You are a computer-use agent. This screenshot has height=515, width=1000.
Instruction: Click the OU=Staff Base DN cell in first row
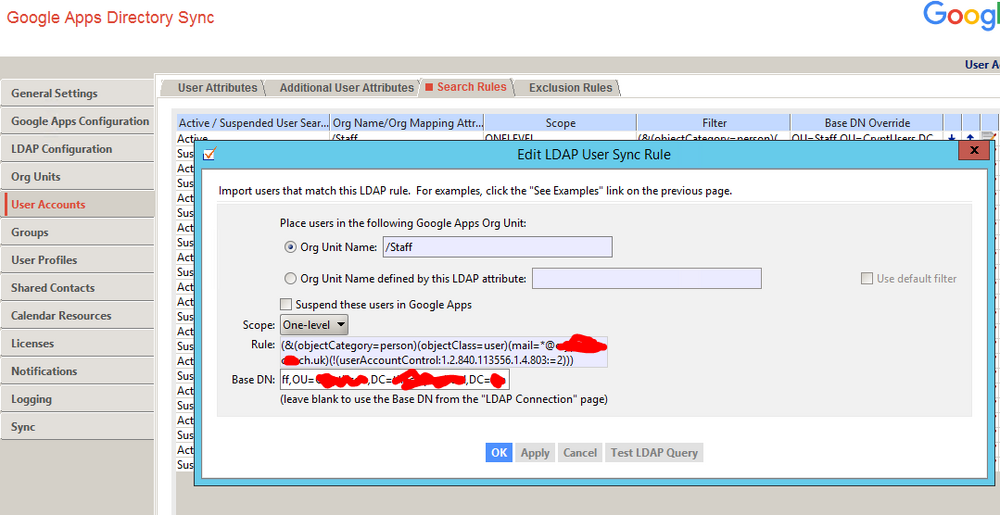point(867,137)
